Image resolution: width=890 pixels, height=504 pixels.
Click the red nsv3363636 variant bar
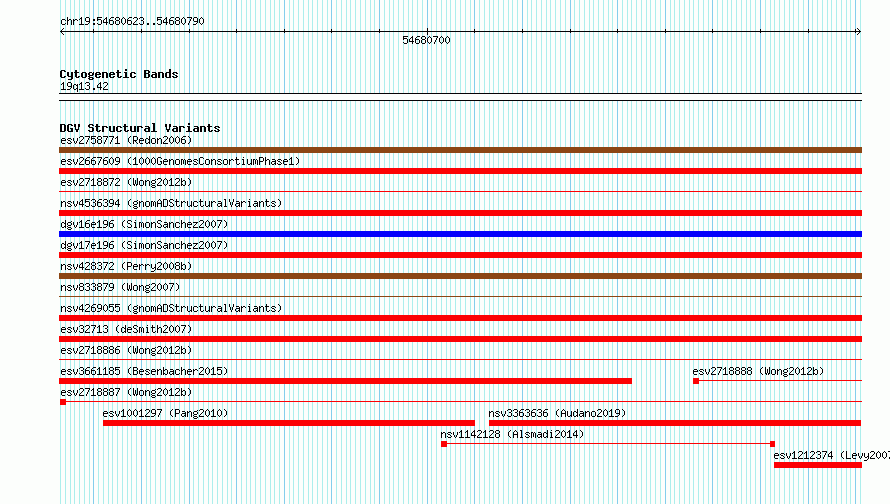[675, 423]
